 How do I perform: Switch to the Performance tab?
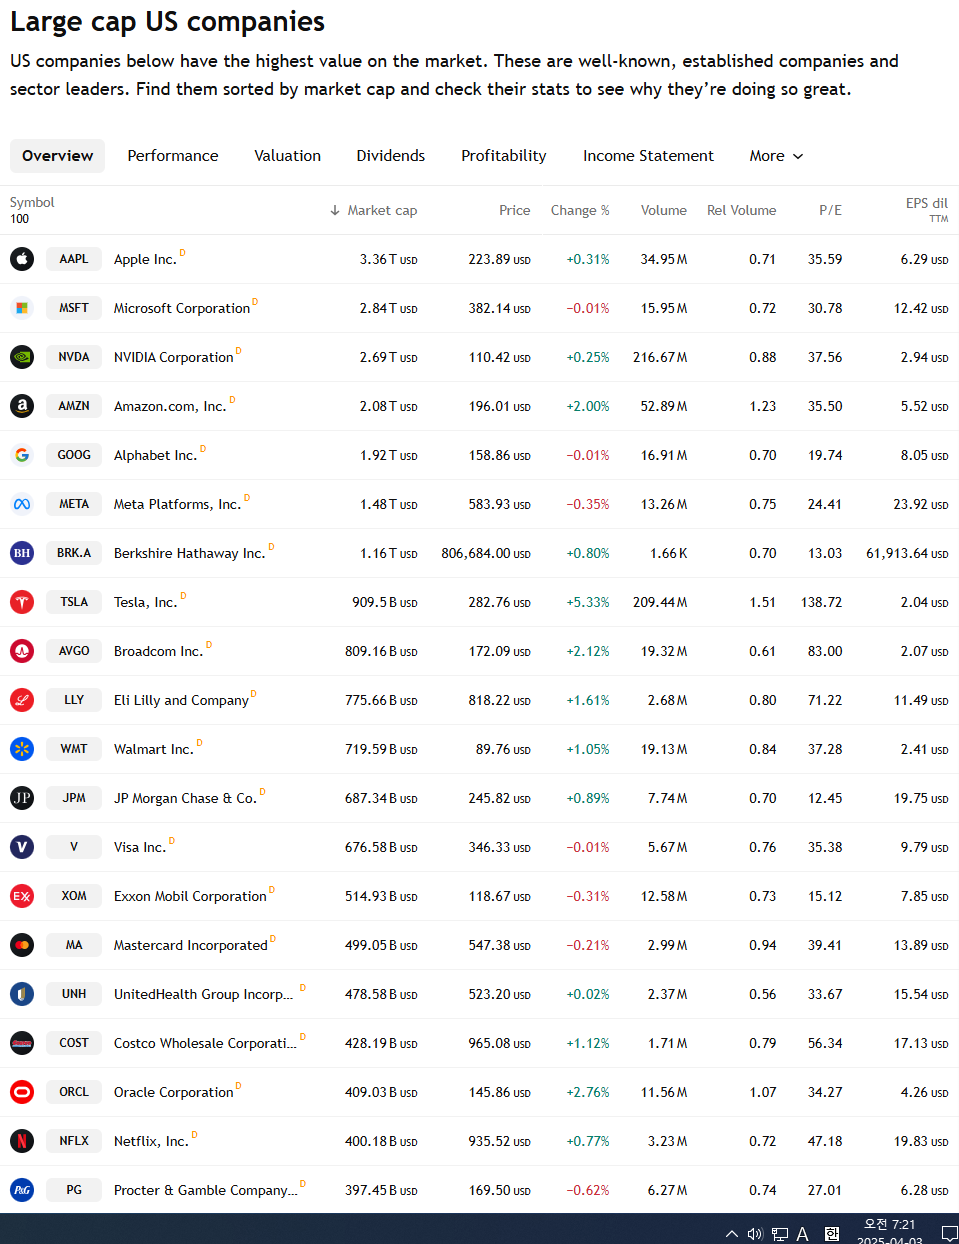tap(173, 156)
